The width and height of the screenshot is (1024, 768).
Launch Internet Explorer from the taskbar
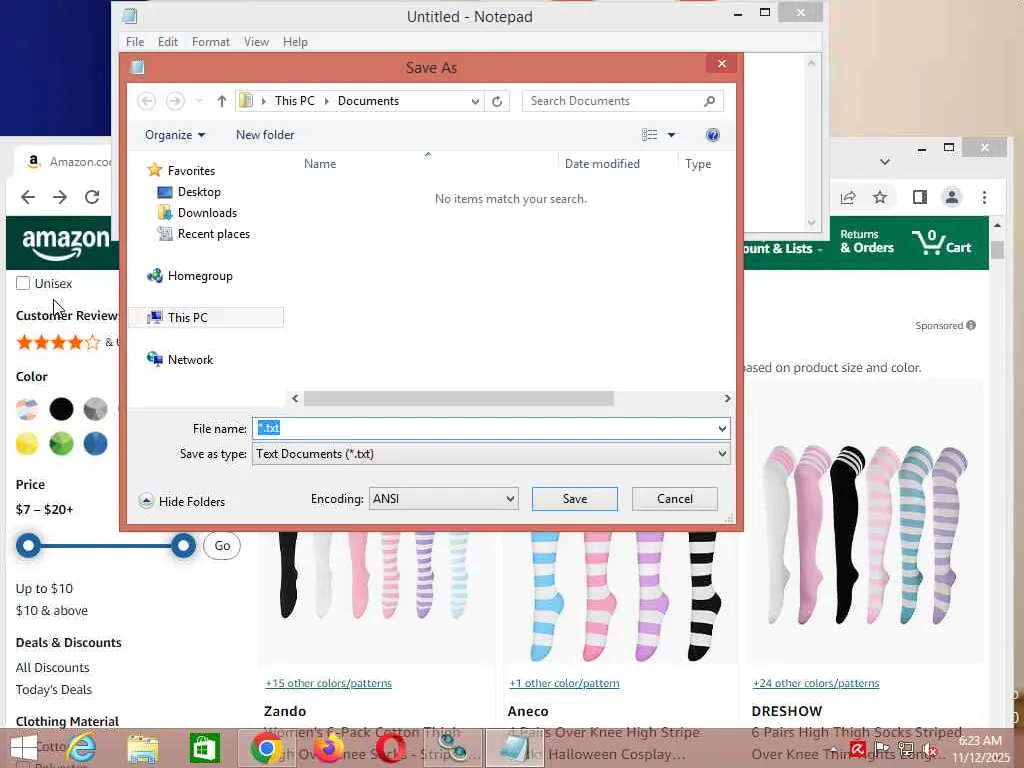pos(82,748)
